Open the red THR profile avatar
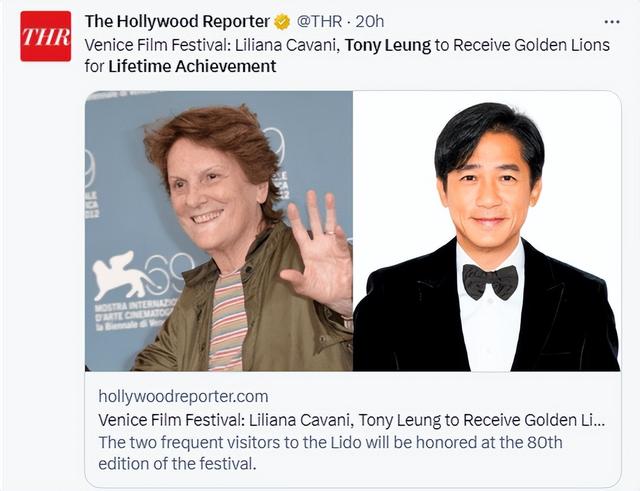640x491 pixels. (x=45, y=36)
